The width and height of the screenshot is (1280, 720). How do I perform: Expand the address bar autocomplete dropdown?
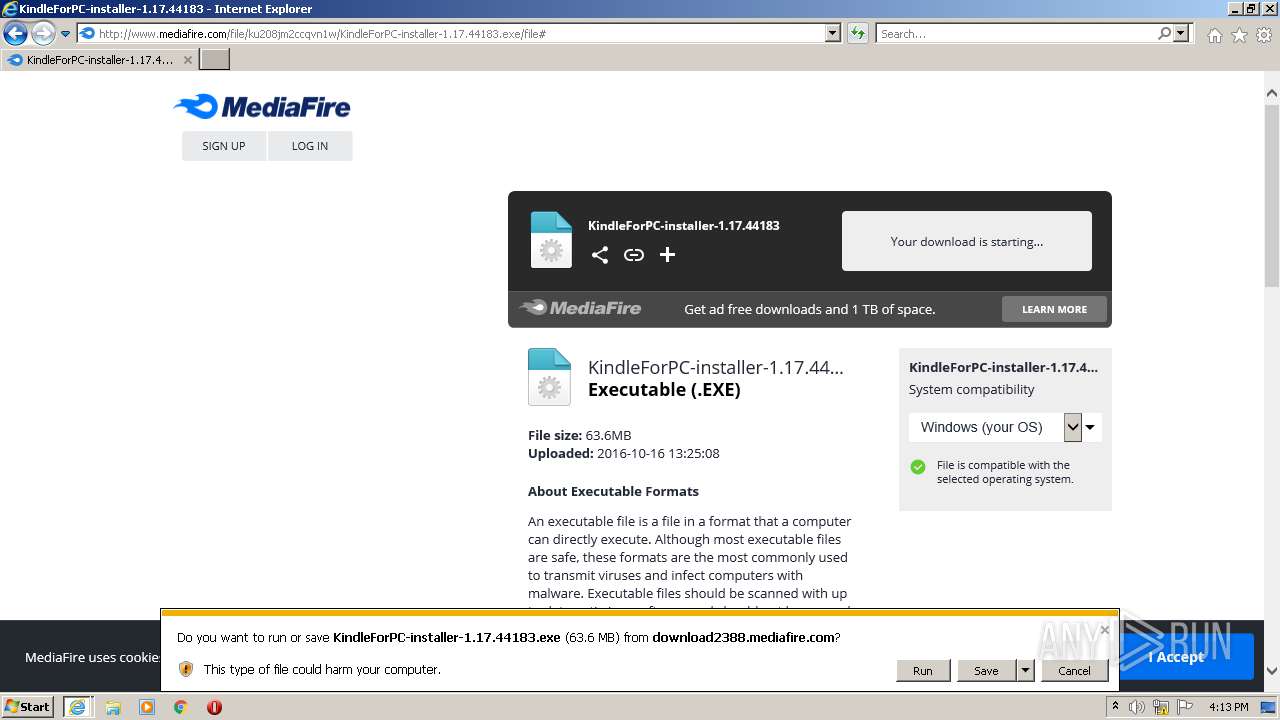click(x=833, y=34)
